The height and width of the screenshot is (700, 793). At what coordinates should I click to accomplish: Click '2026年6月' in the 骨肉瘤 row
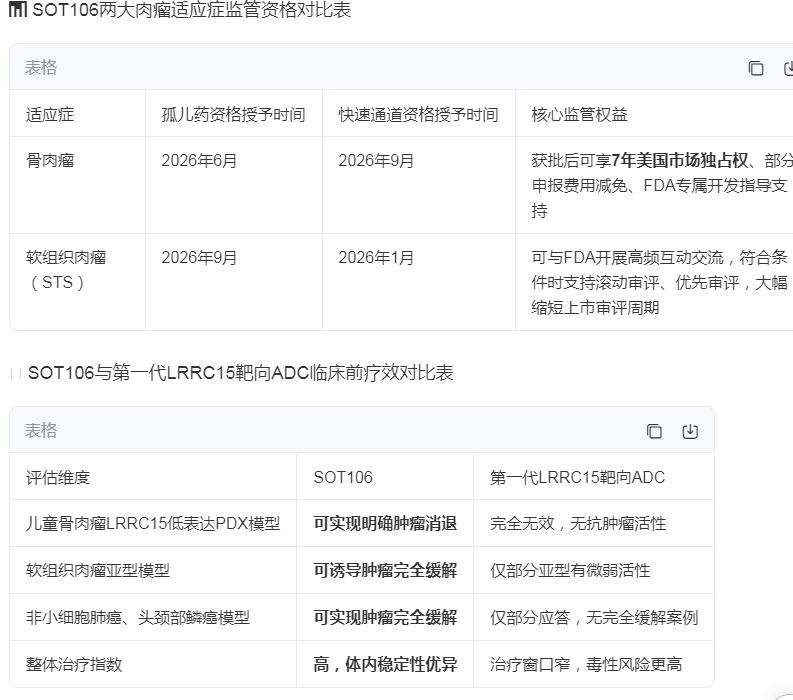(x=199, y=160)
